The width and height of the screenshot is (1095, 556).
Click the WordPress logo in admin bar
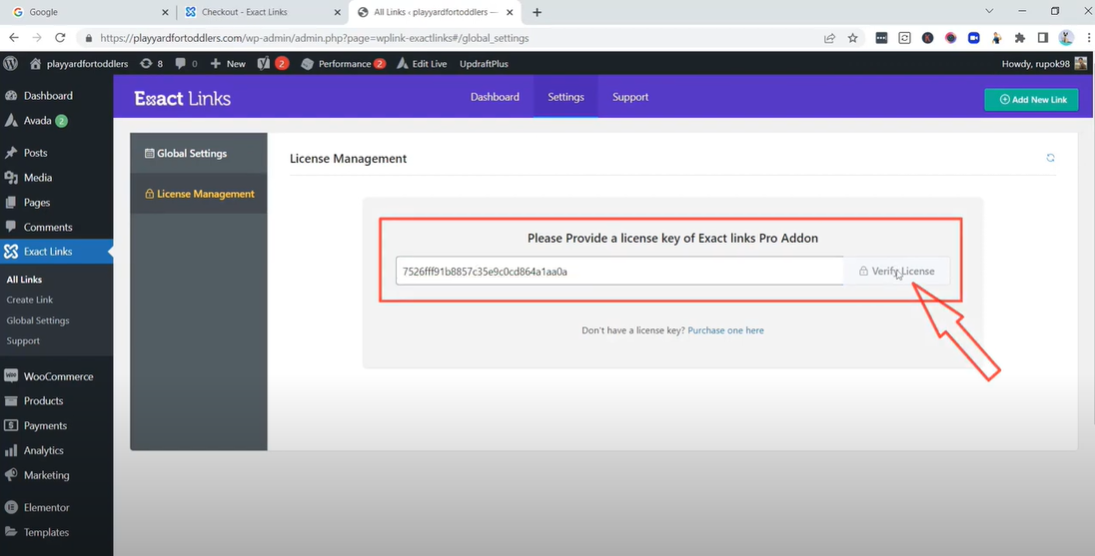point(10,64)
